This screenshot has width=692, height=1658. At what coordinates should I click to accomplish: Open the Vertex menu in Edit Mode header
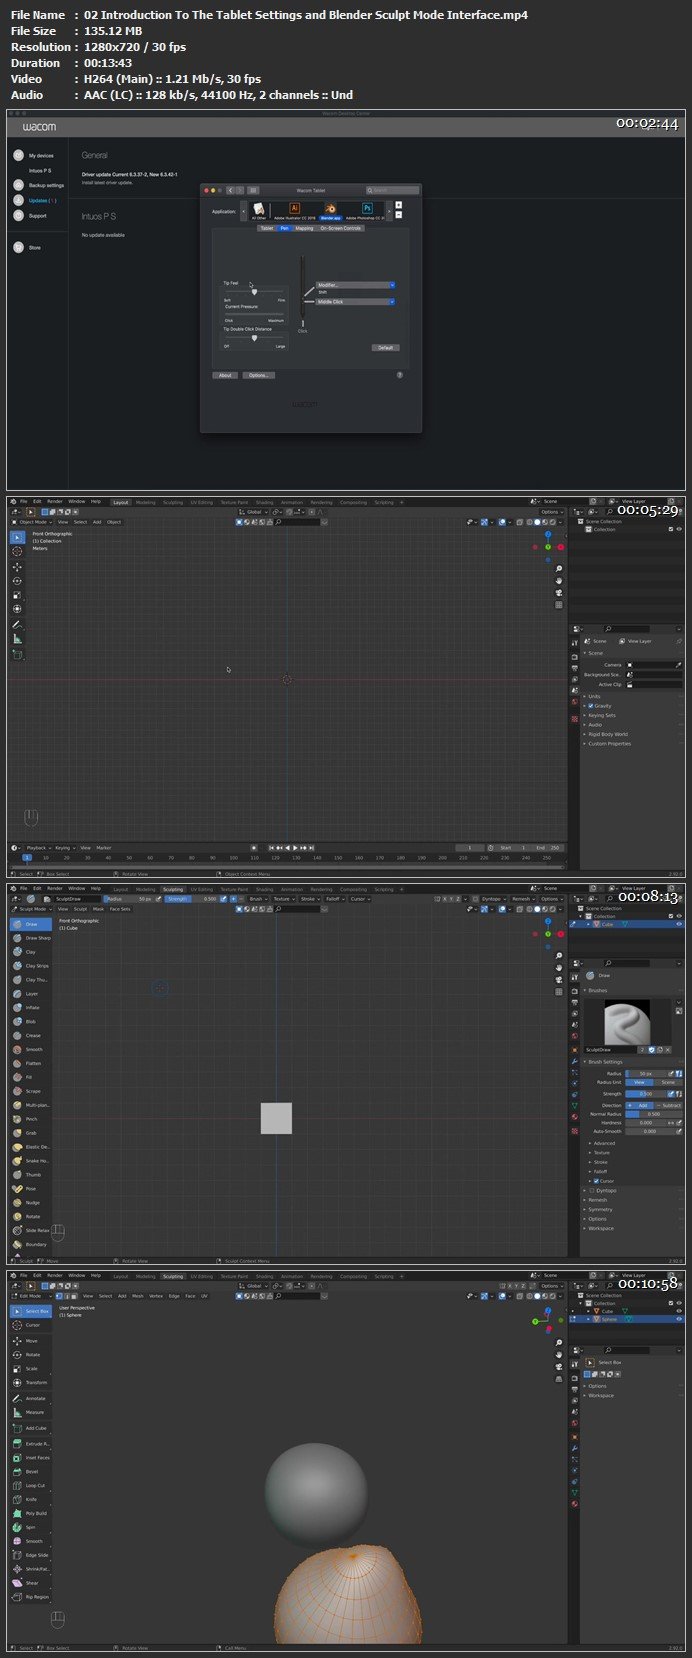(156, 1296)
